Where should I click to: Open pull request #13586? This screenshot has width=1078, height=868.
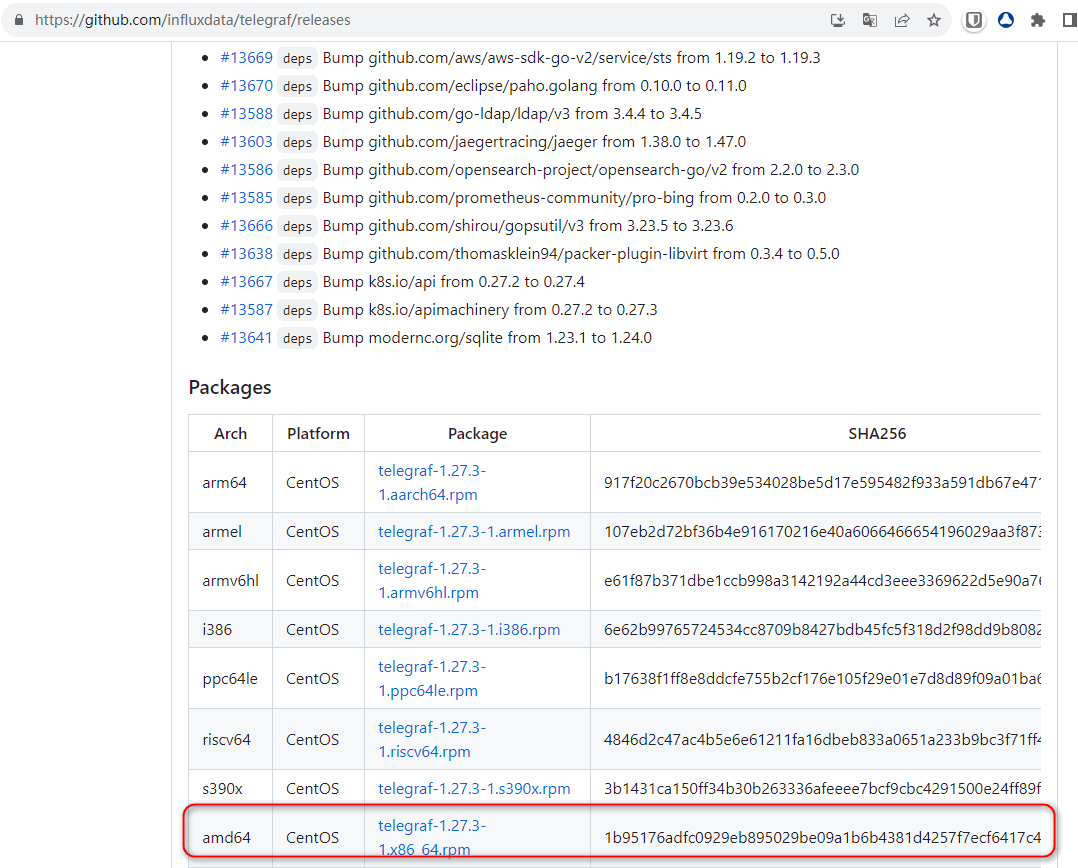pos(246,170)
